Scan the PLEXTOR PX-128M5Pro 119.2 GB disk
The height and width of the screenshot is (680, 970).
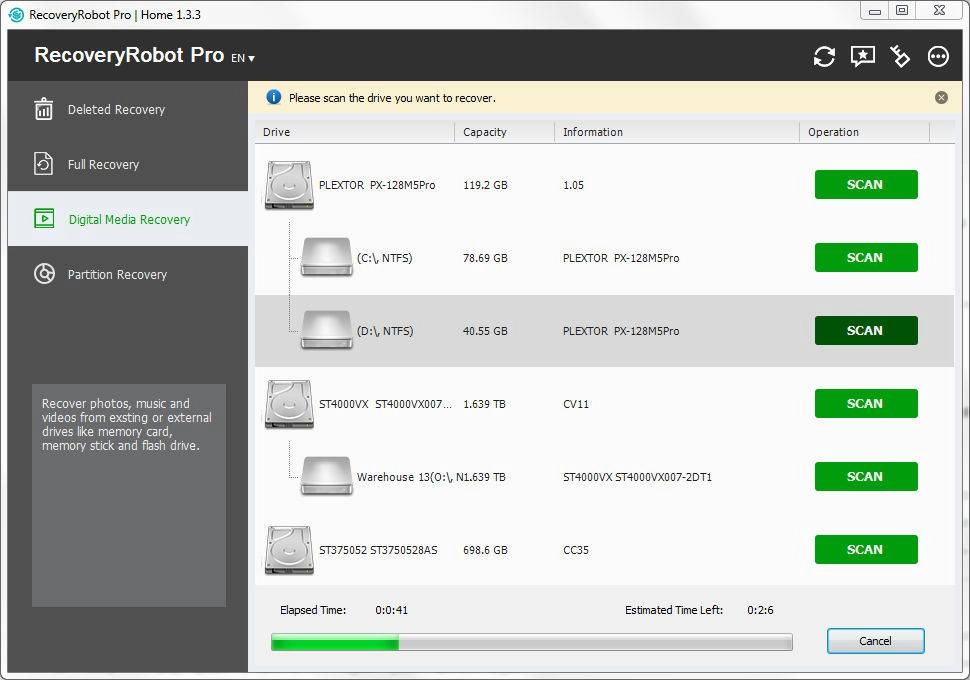(x=865, y=184)
